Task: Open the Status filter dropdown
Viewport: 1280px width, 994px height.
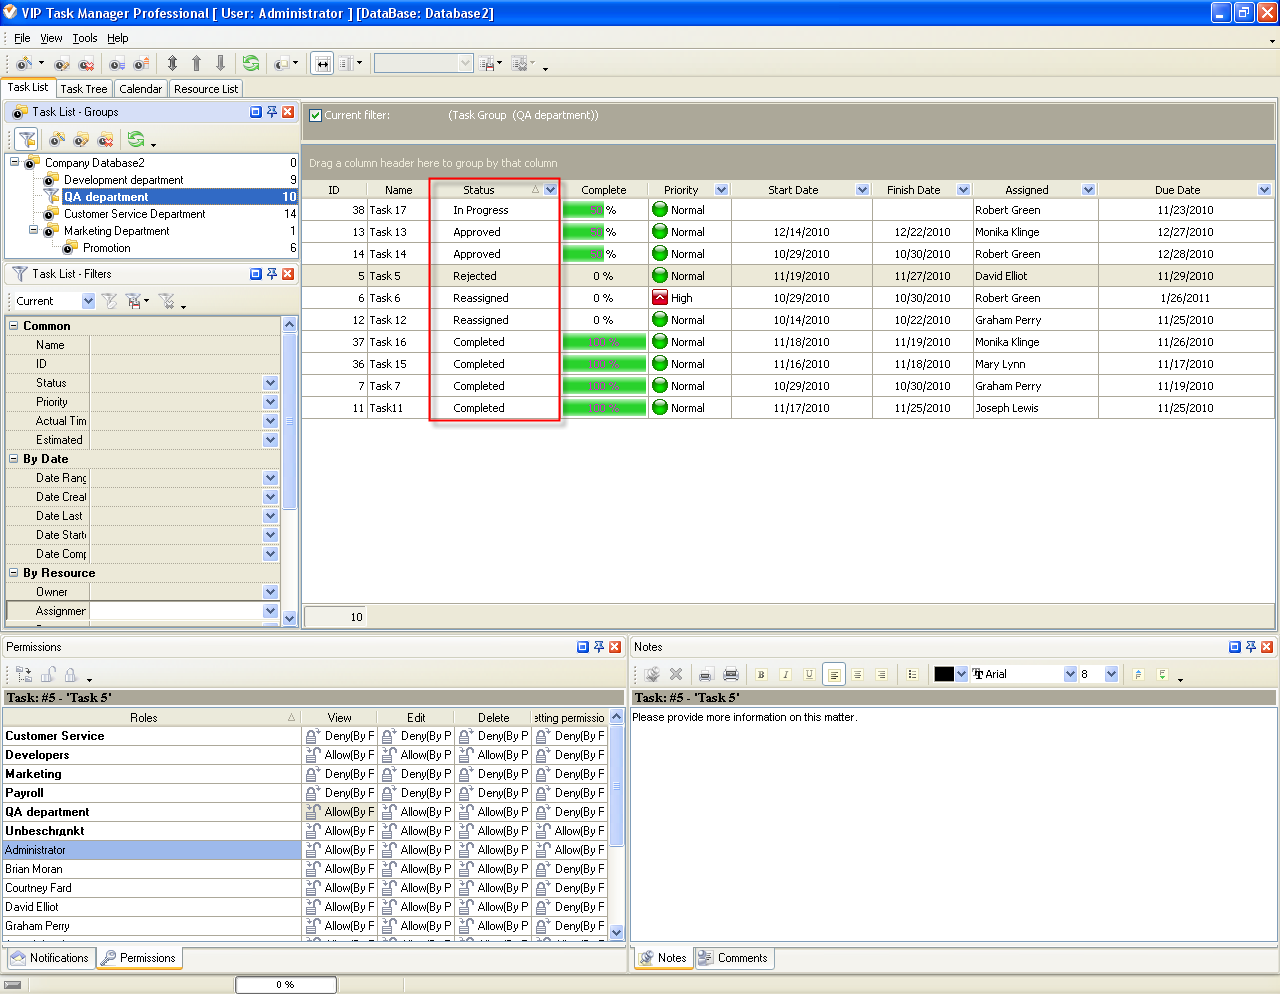Action: click(x=270, y=383)
